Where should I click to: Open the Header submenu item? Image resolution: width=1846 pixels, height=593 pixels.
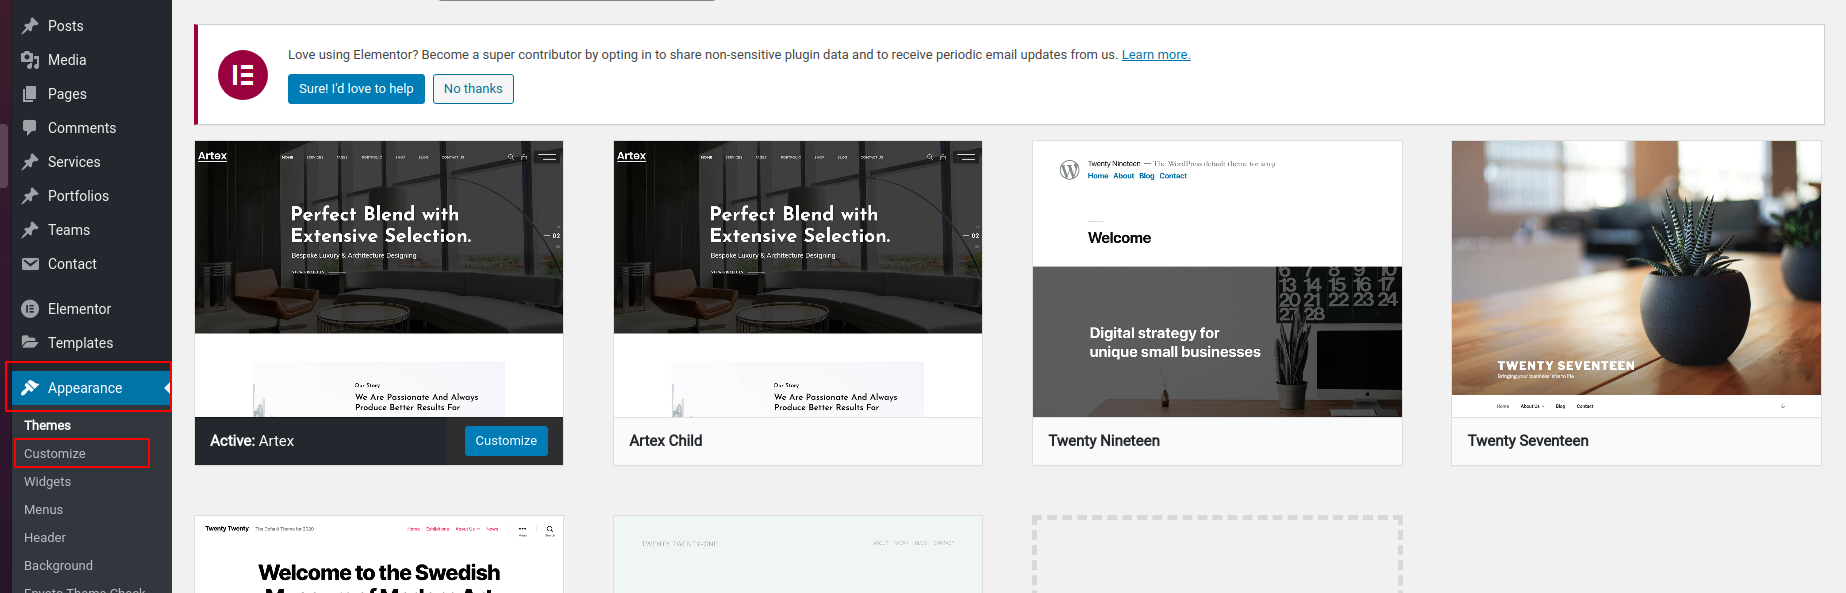45,537
